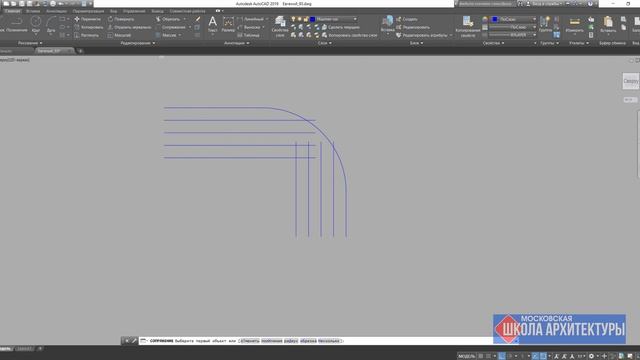Viewport: 640px width, 360px height.
Task: Click Linear dimension (Линейный) tool
Action: point(251,19)
